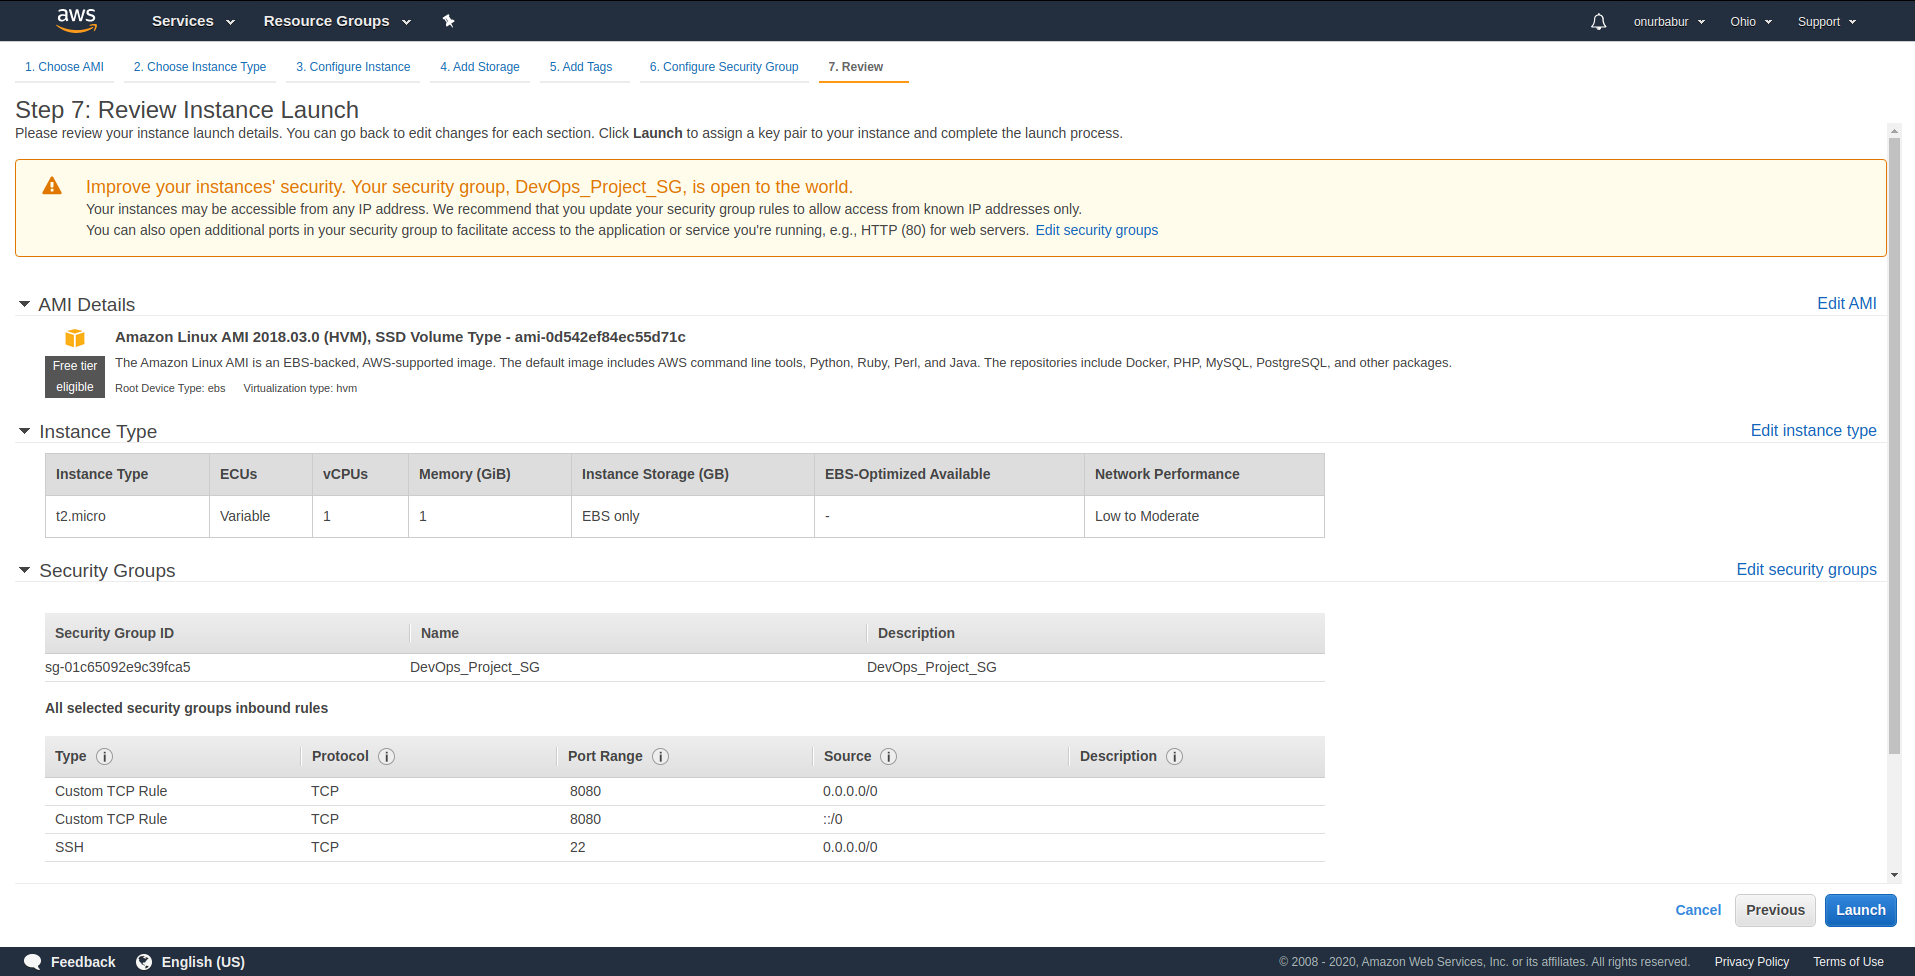Image resolution: width=1915 pixels, height=976 pixels.
Task: Click info icon next to Type column
Action: point(104,757)
